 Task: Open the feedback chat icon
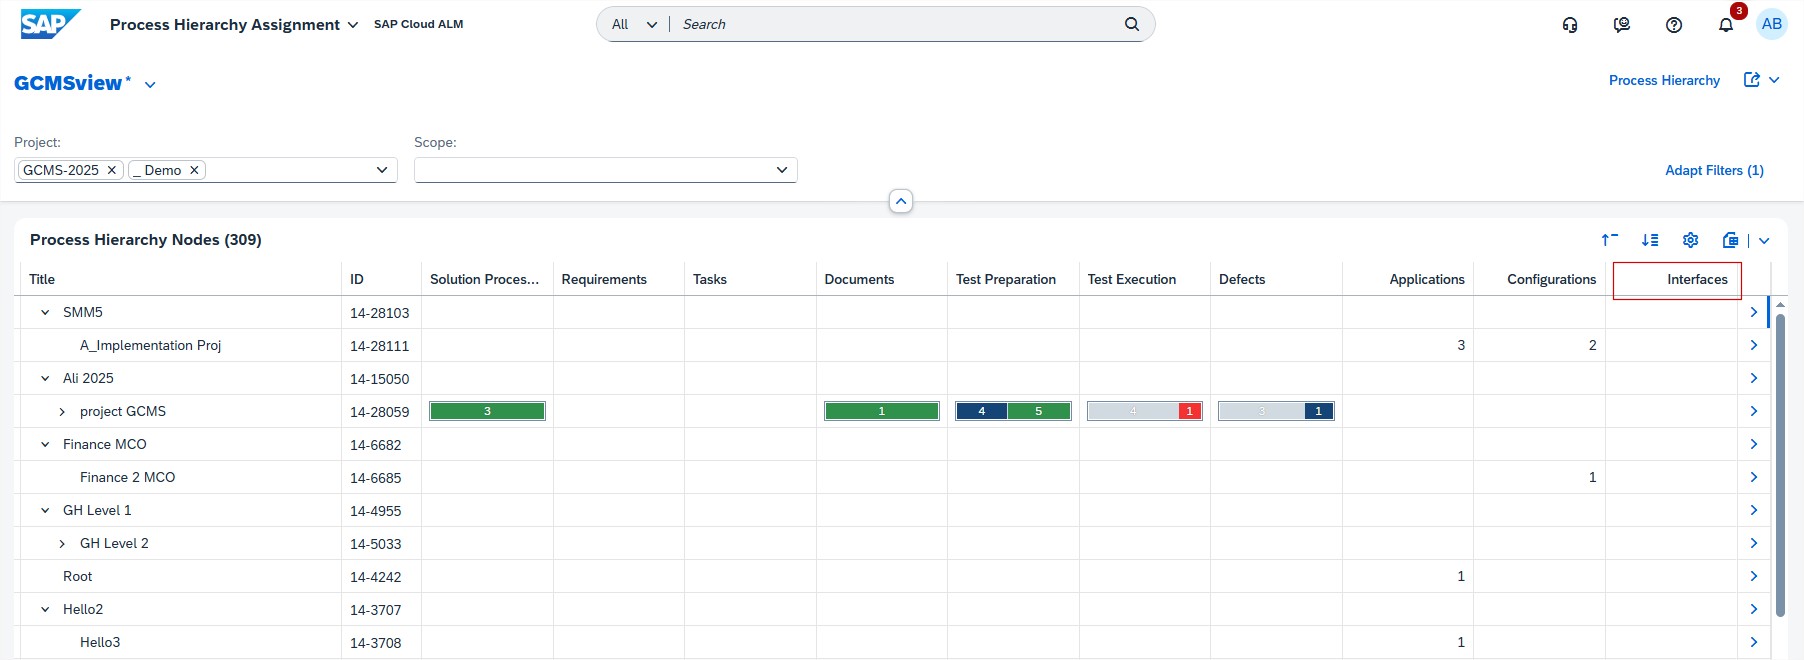pyautogui.click(x=1622, y=25)
